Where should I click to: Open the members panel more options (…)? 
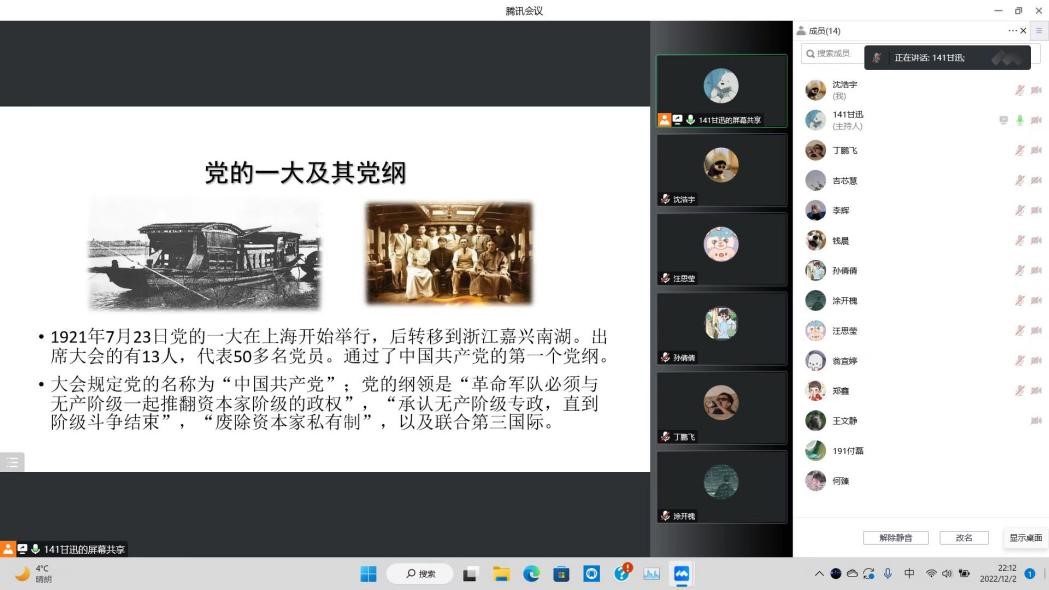[x=1012, y=31]
